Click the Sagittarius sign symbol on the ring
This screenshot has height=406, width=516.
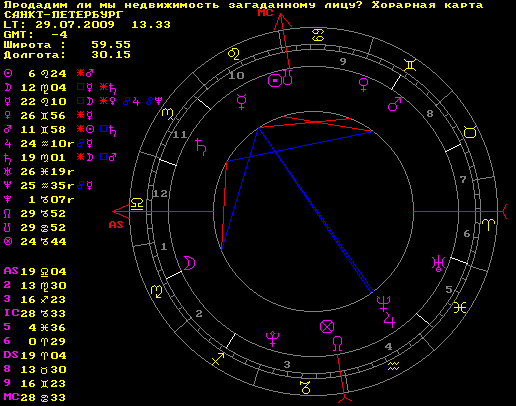click(218, 359)
